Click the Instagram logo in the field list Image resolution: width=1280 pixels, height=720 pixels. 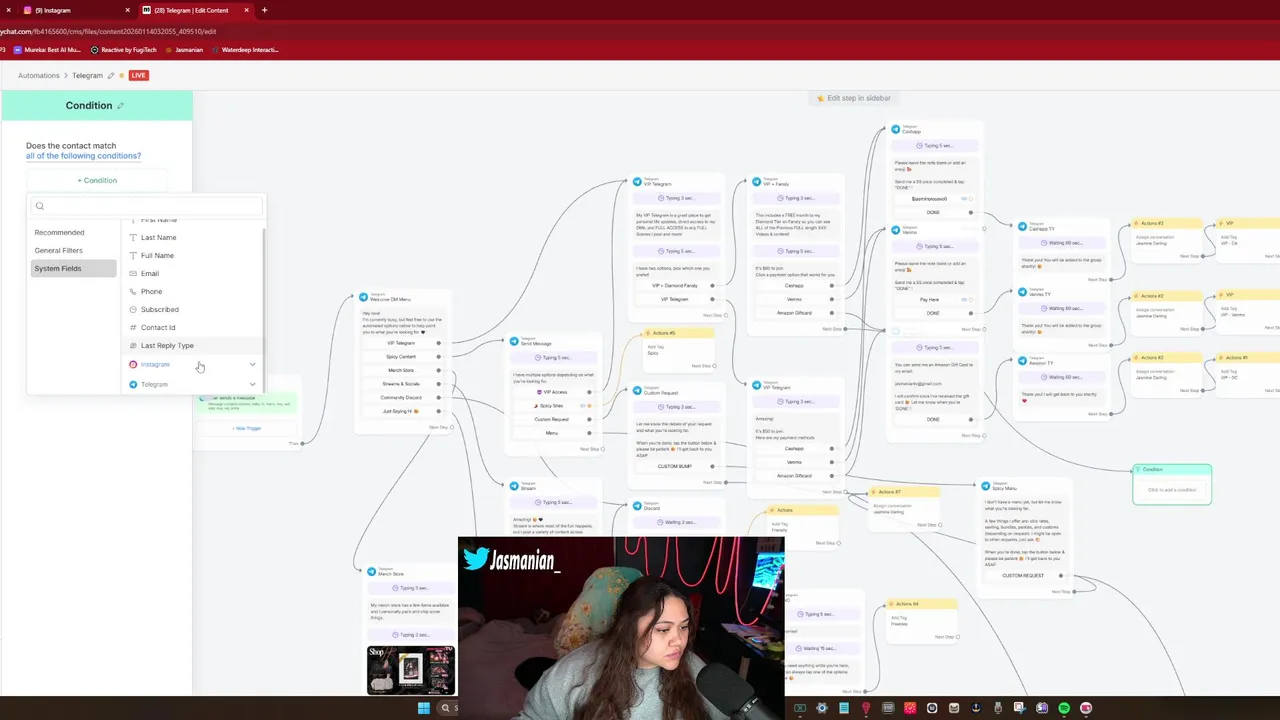pyautogui.click(x=133, y=365)
